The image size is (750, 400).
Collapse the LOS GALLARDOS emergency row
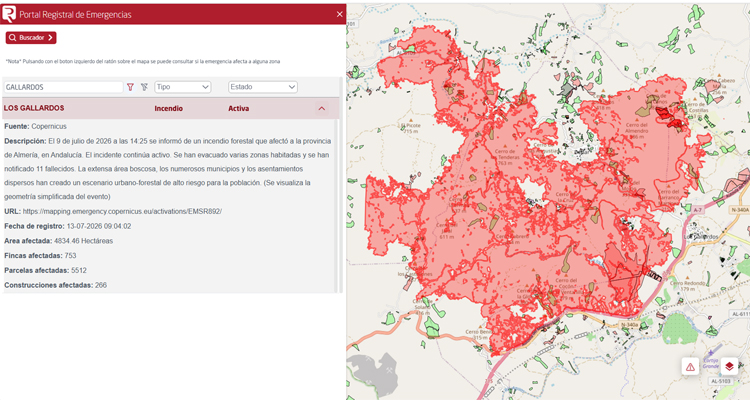click(322, 109)
